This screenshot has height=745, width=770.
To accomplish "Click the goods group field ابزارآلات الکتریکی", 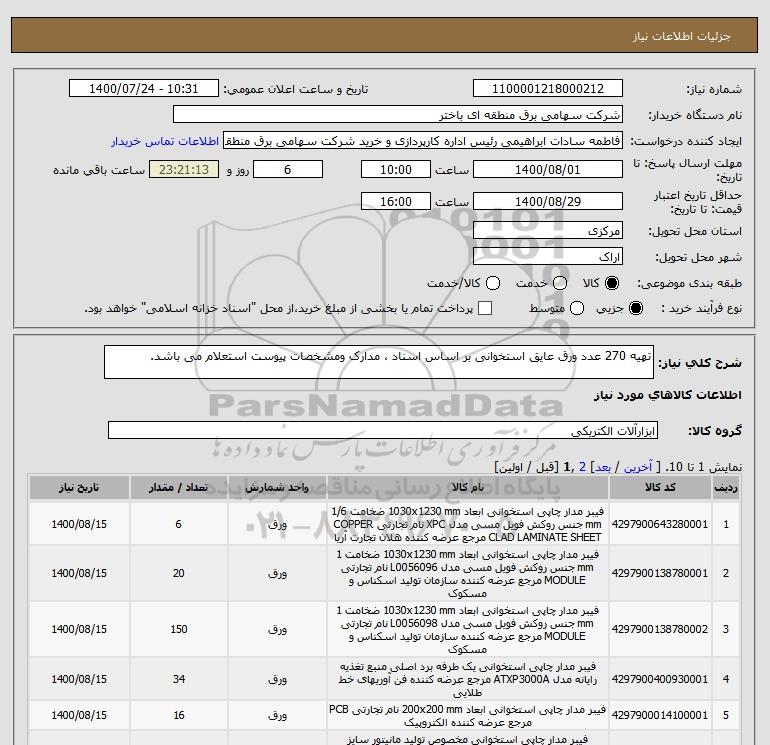I will click(383, 431).
